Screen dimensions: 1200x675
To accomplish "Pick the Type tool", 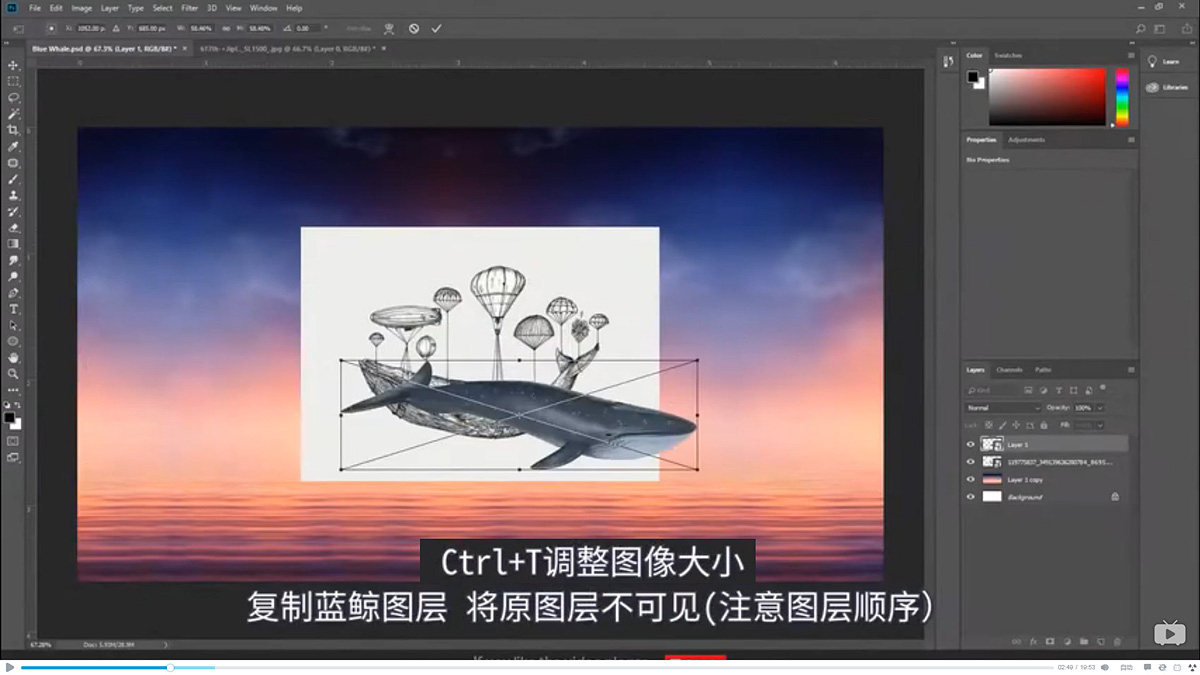I will (13, 309).
